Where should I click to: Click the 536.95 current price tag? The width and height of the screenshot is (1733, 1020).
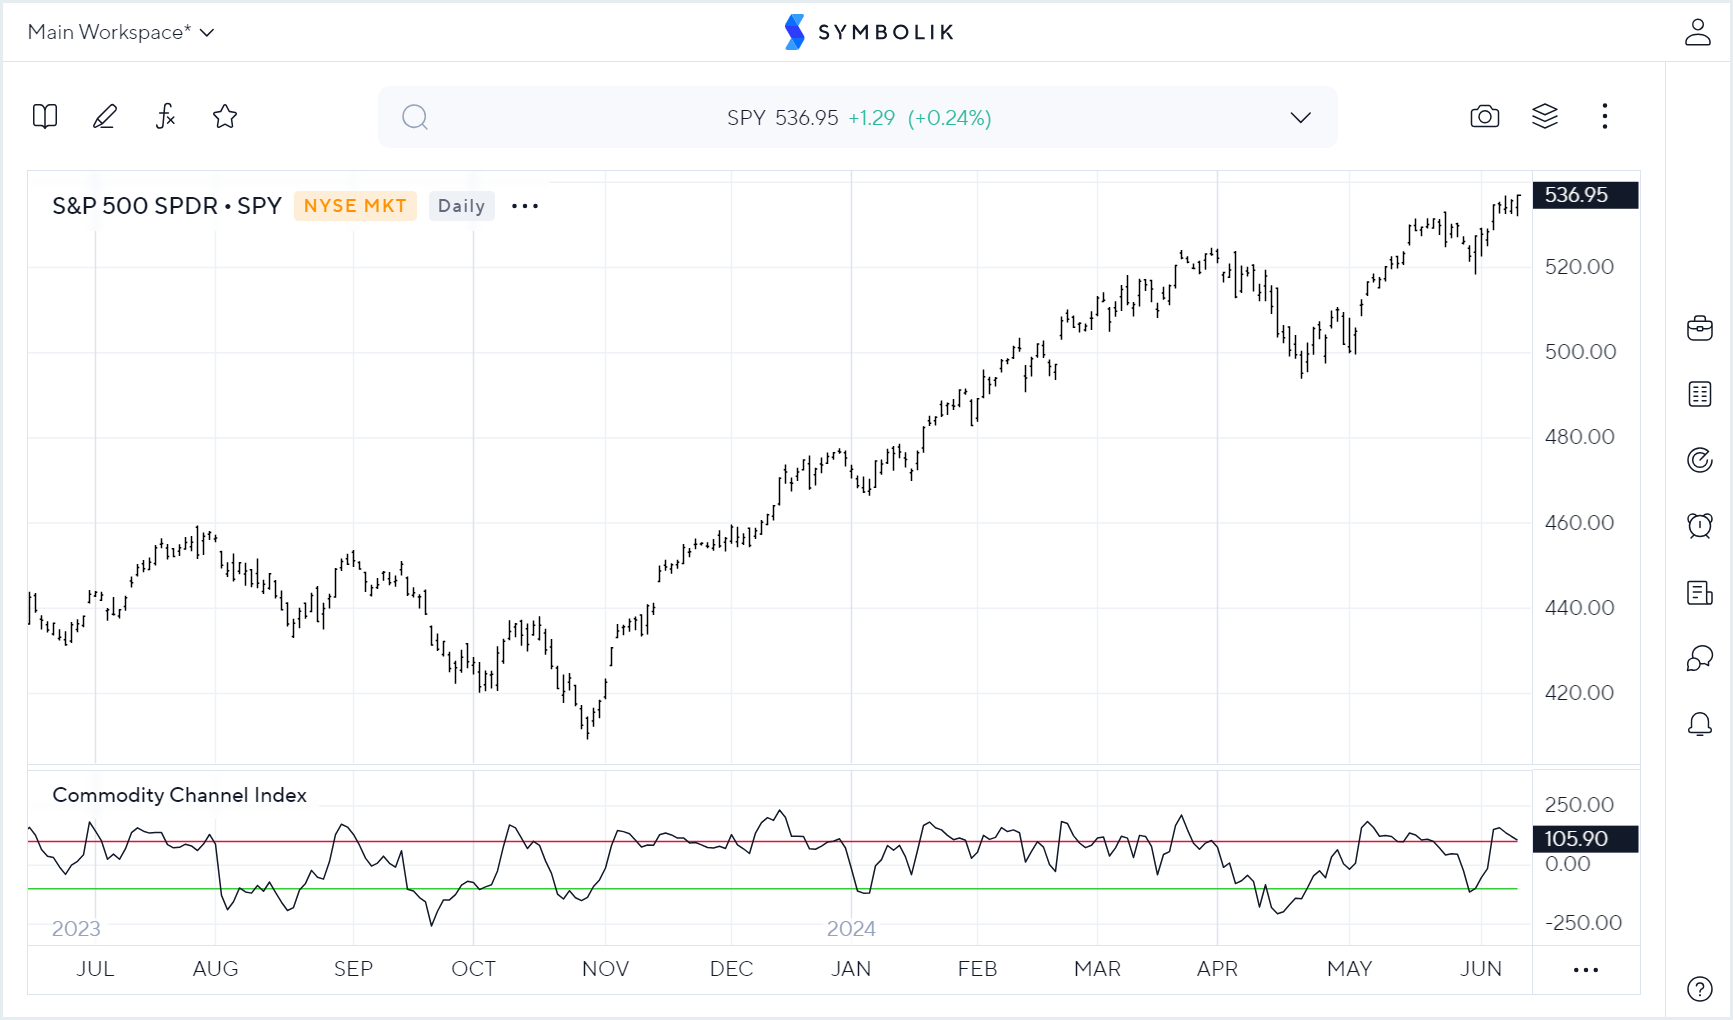(x=1586, y=195)
